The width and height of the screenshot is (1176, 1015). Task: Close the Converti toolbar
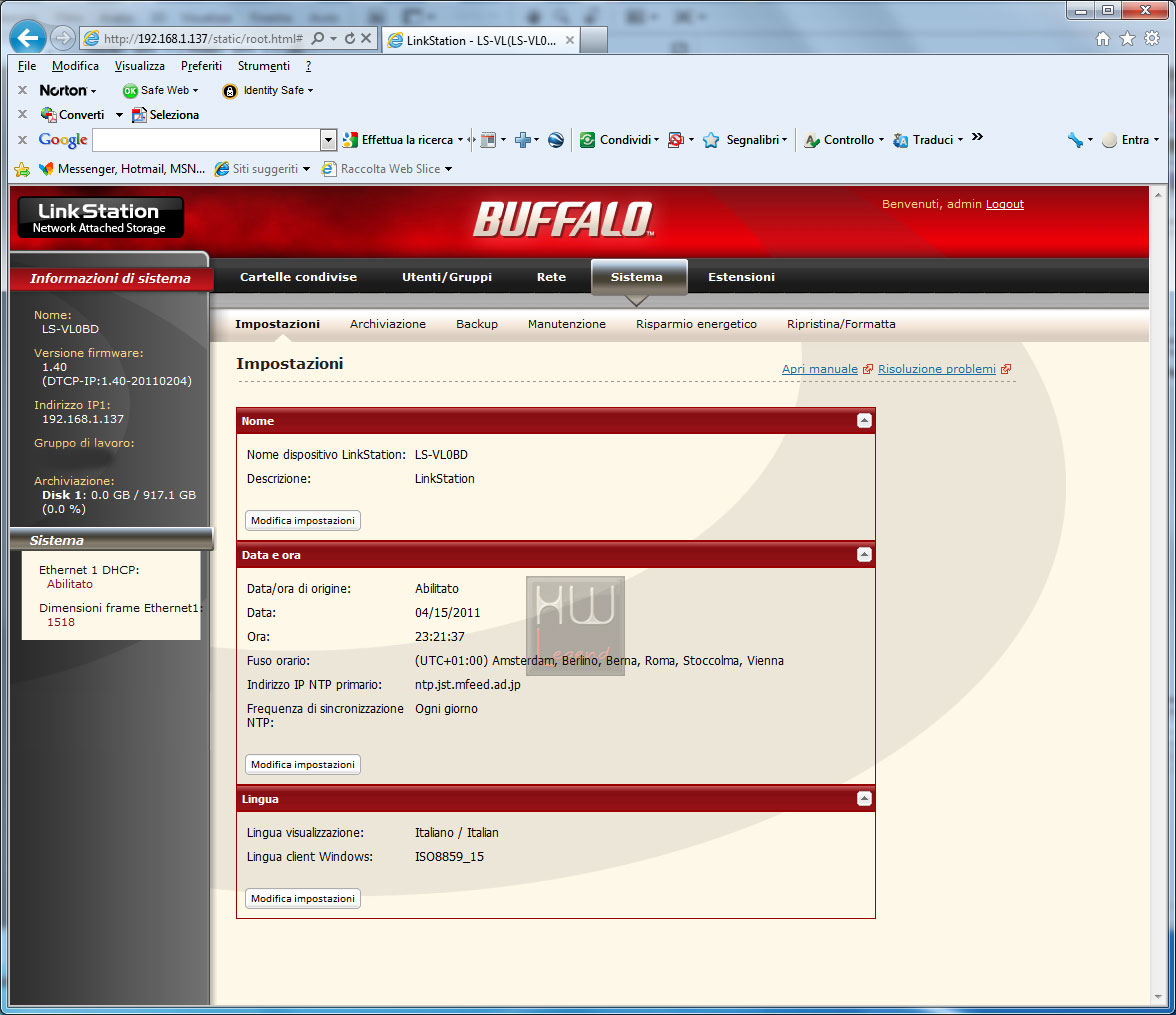[22, 115]
